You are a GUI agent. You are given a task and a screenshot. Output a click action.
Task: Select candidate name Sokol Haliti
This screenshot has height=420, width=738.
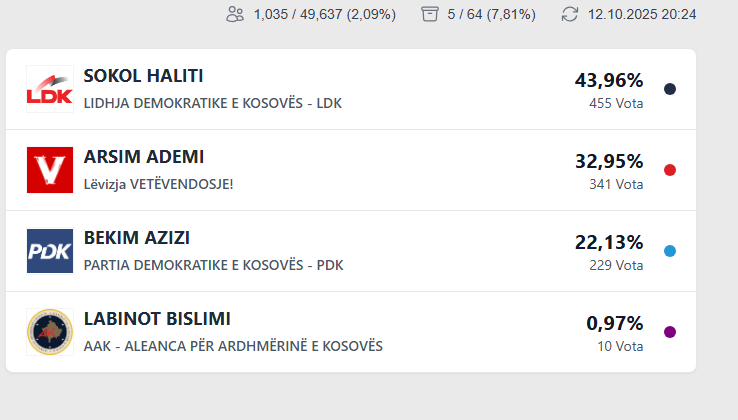click(x=143, y=76)
